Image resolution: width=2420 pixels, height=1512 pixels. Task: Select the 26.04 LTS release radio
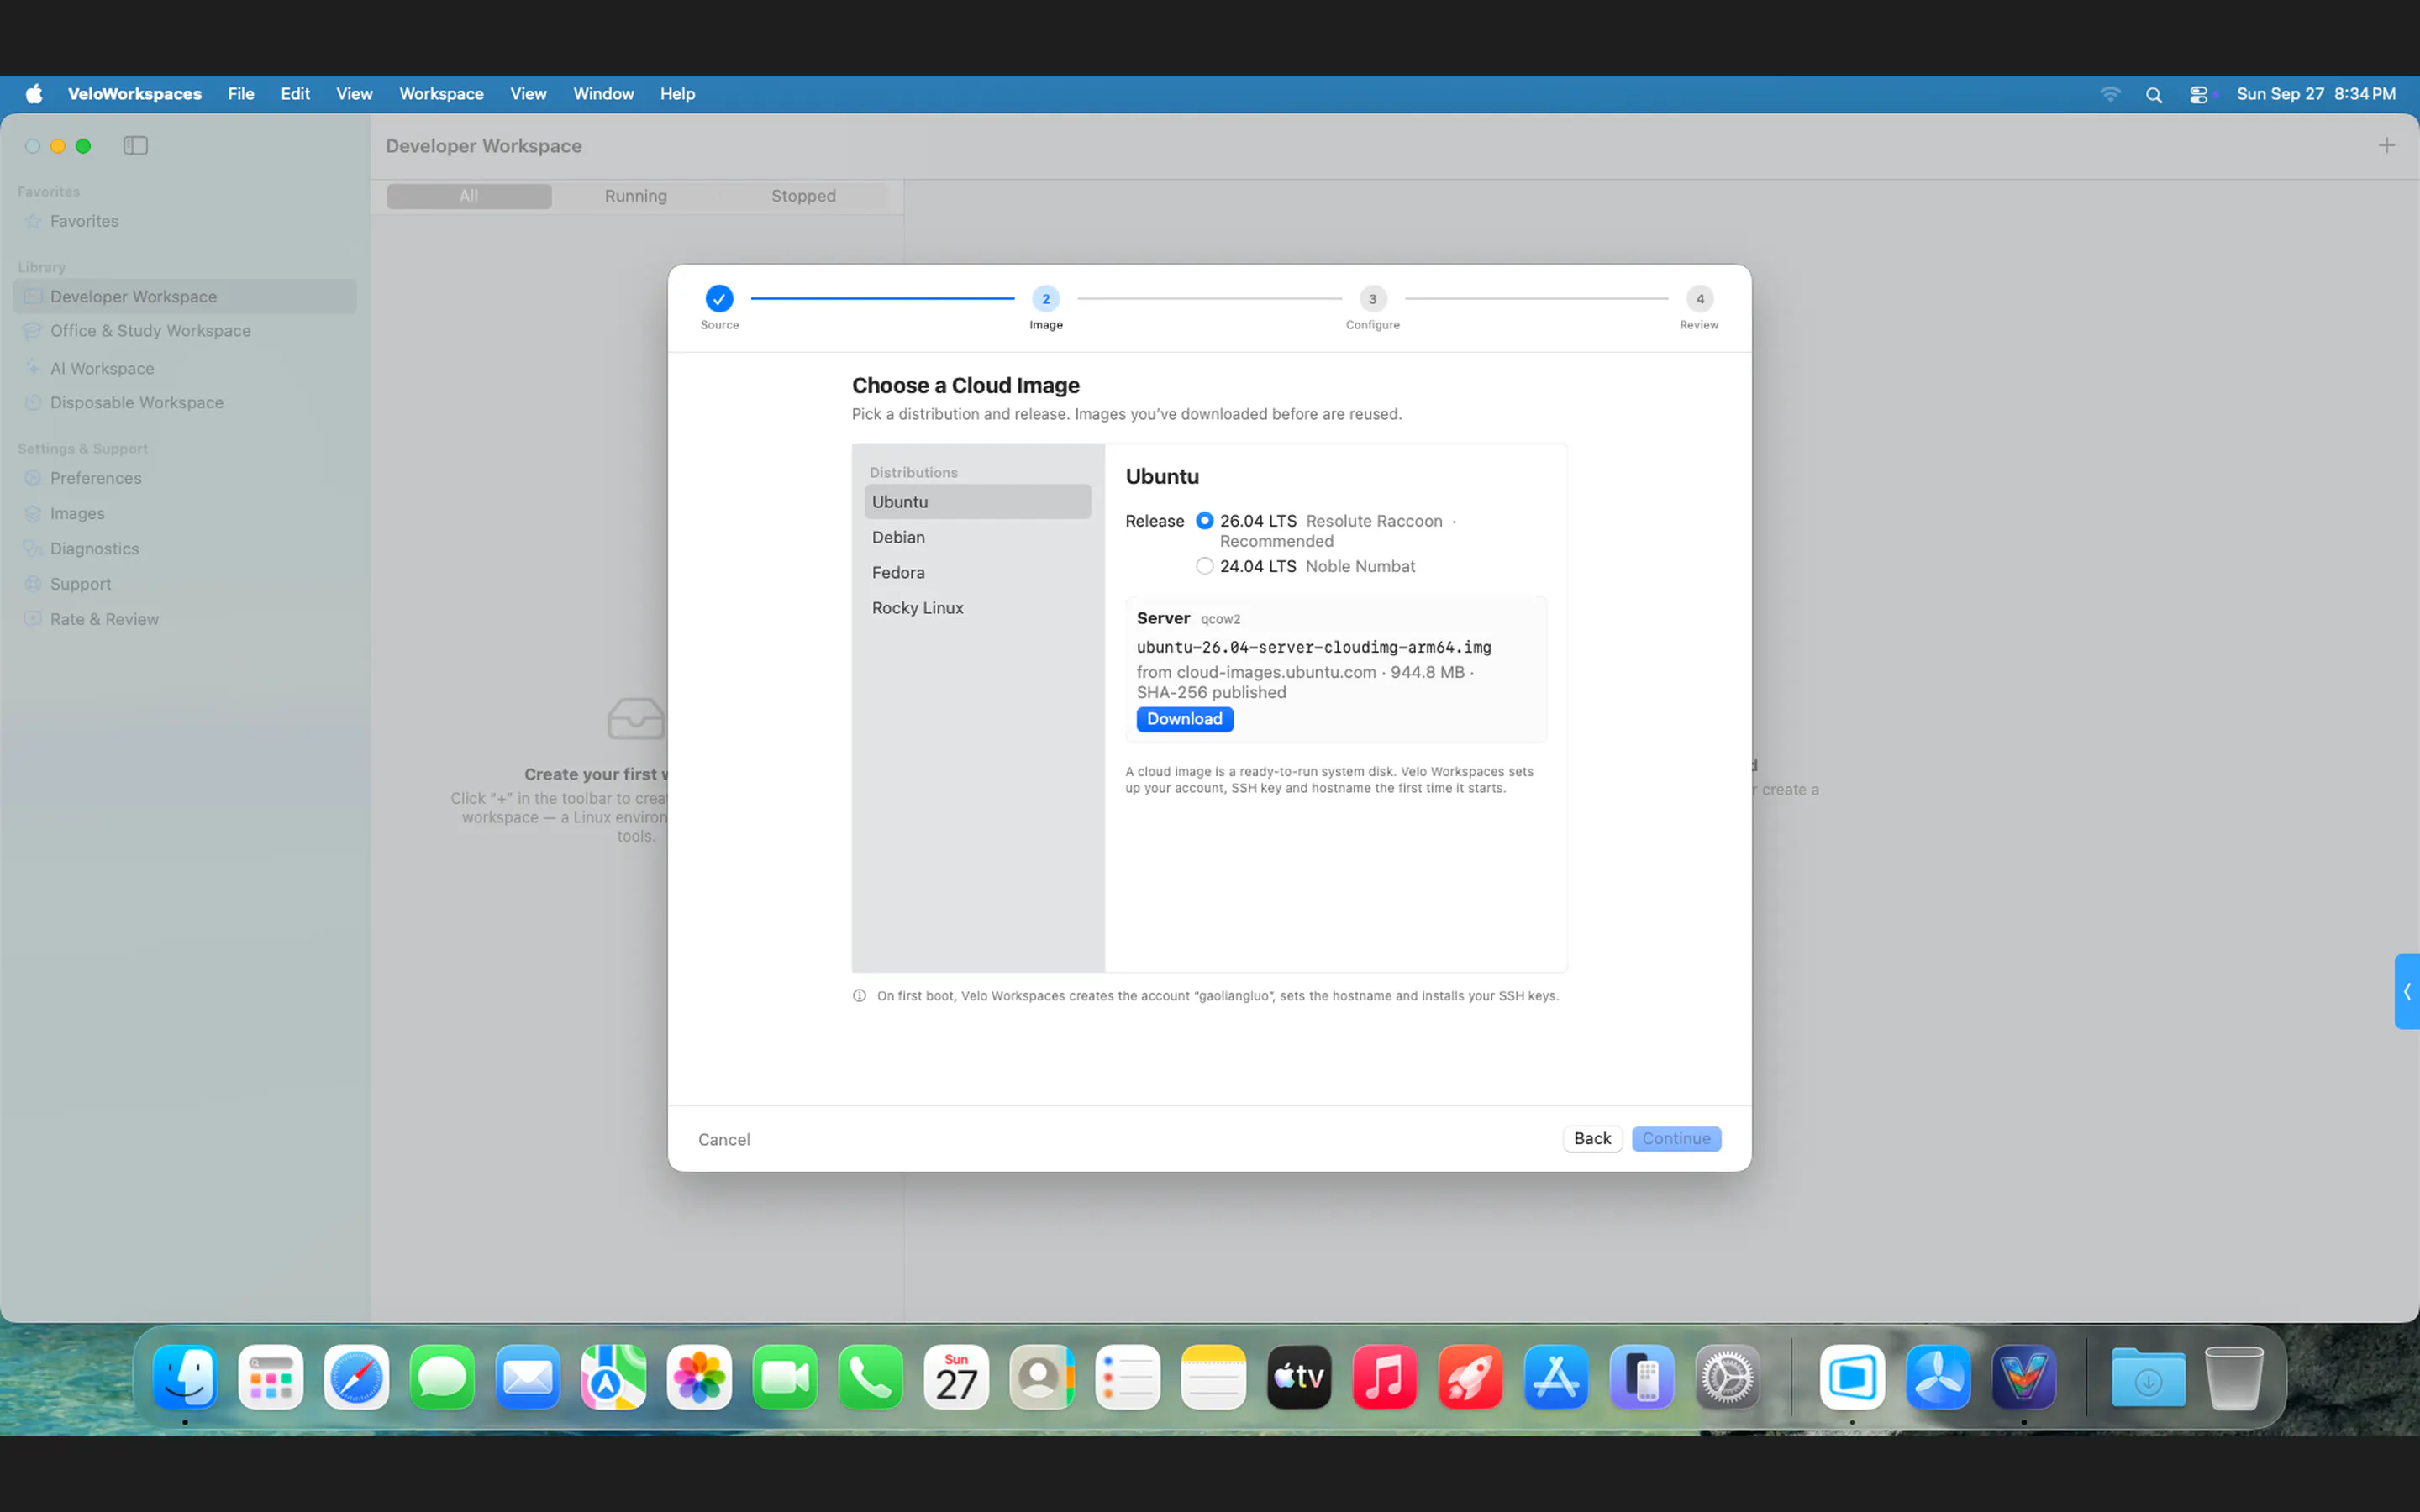tap(1205, 520)
